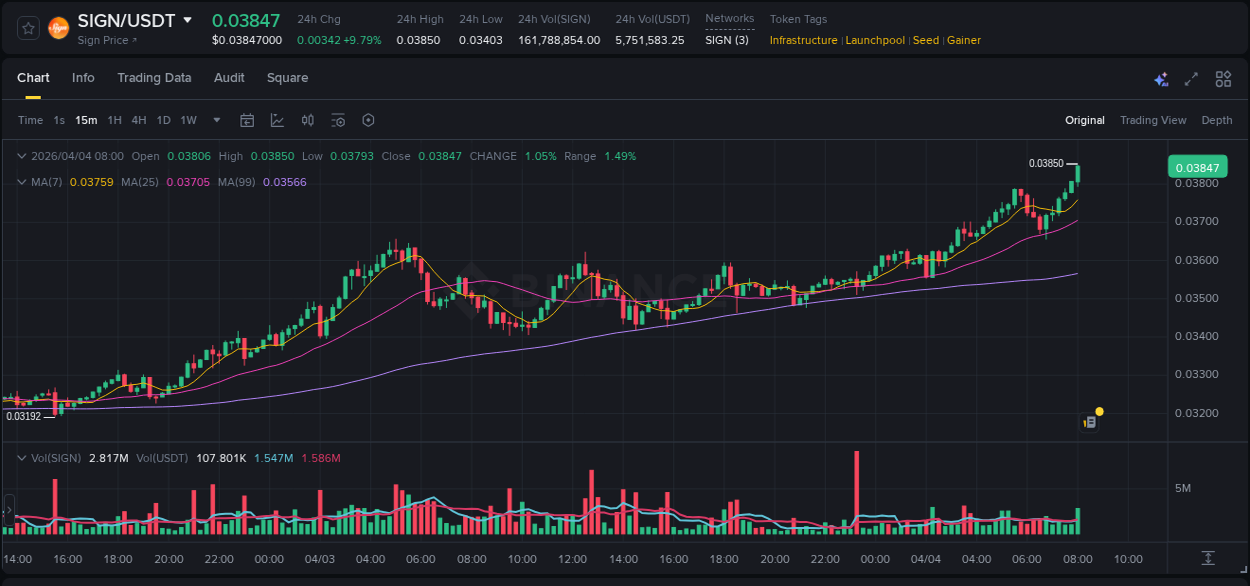Viewport: 1250px width, 586px height.
Task: Select the line chart style icon
Action: pos(277,120)
